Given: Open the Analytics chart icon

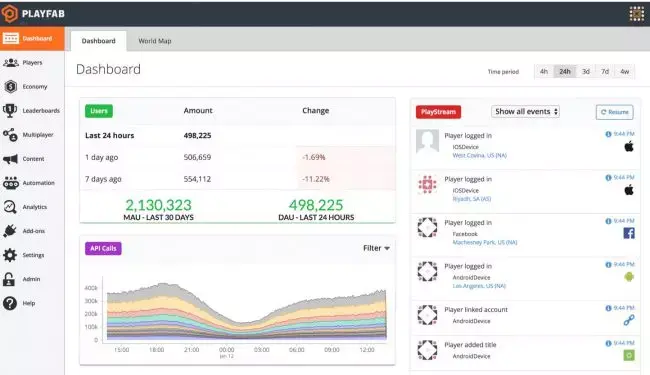Looking at the screenshot, I should point(10,207).
